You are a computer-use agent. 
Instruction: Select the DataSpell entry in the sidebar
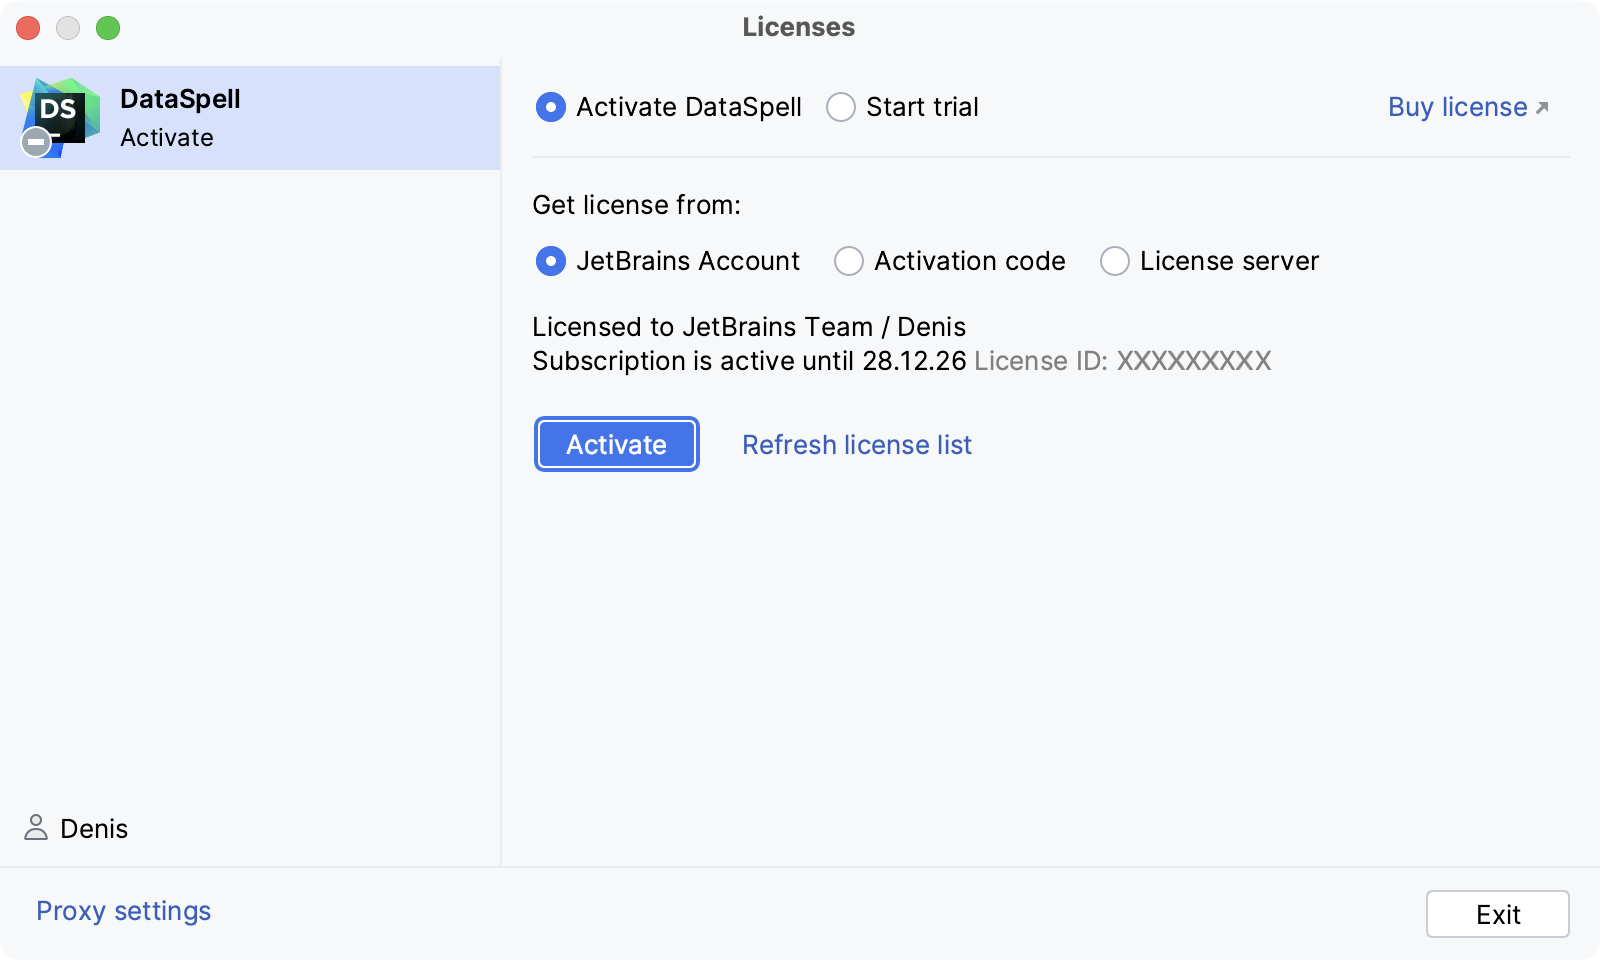pos(250,117)
